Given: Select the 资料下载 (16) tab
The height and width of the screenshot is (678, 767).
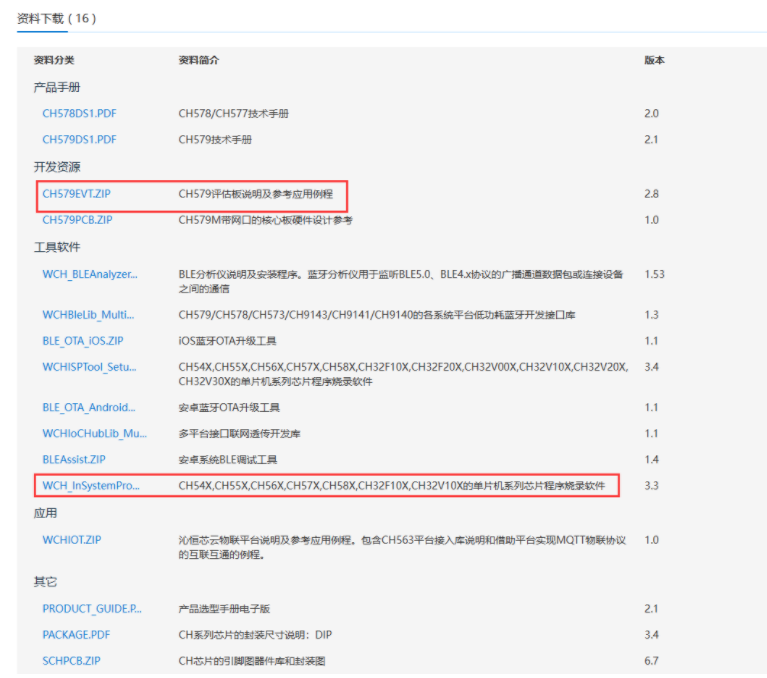Looking at the screenshot, I should (56, 19).
